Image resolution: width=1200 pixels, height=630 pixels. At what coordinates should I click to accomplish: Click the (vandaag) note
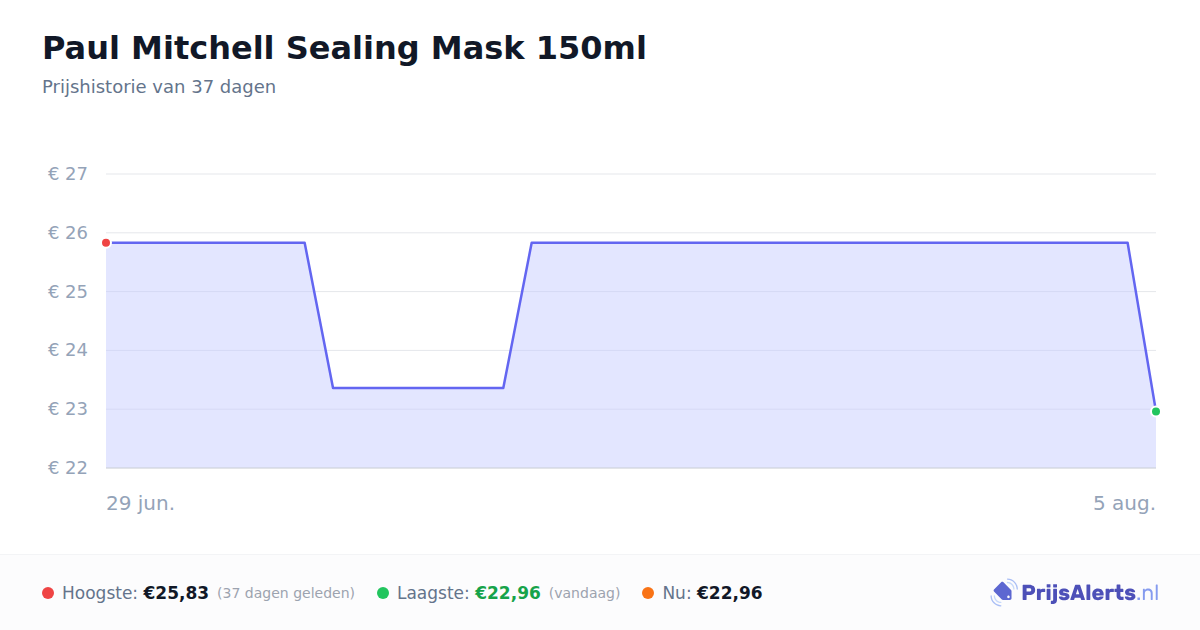pos(585,593)
